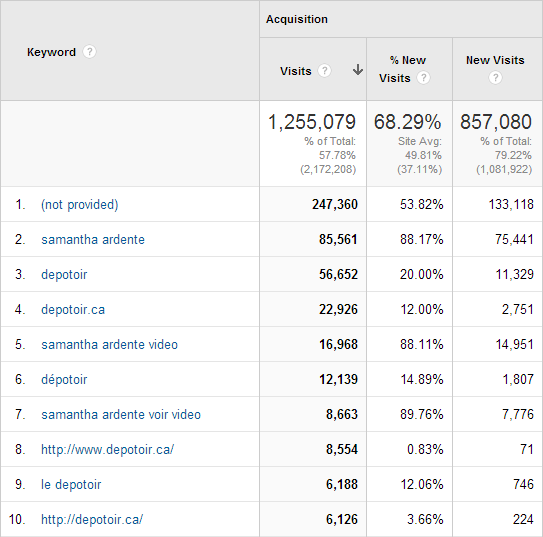Sort by New Visits column header
This screenshot has height=537, width=543.
point(495,60)
